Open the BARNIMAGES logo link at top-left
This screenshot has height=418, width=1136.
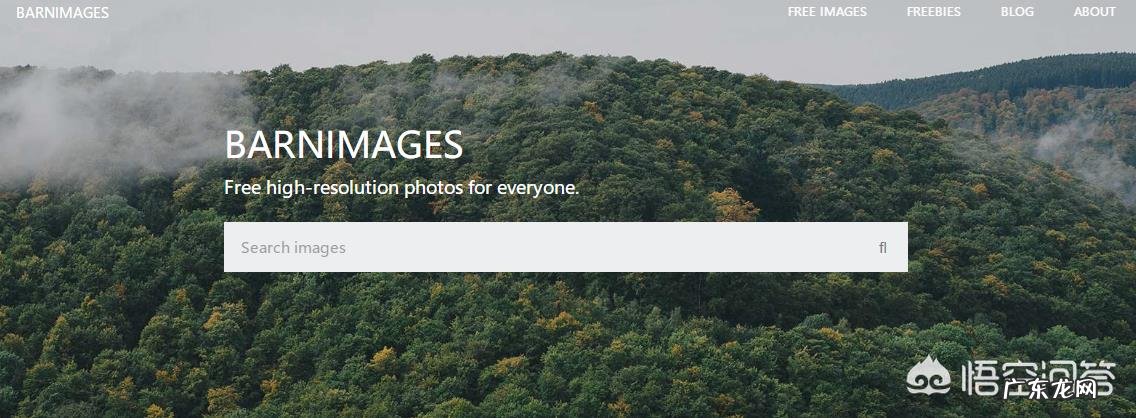62,12
